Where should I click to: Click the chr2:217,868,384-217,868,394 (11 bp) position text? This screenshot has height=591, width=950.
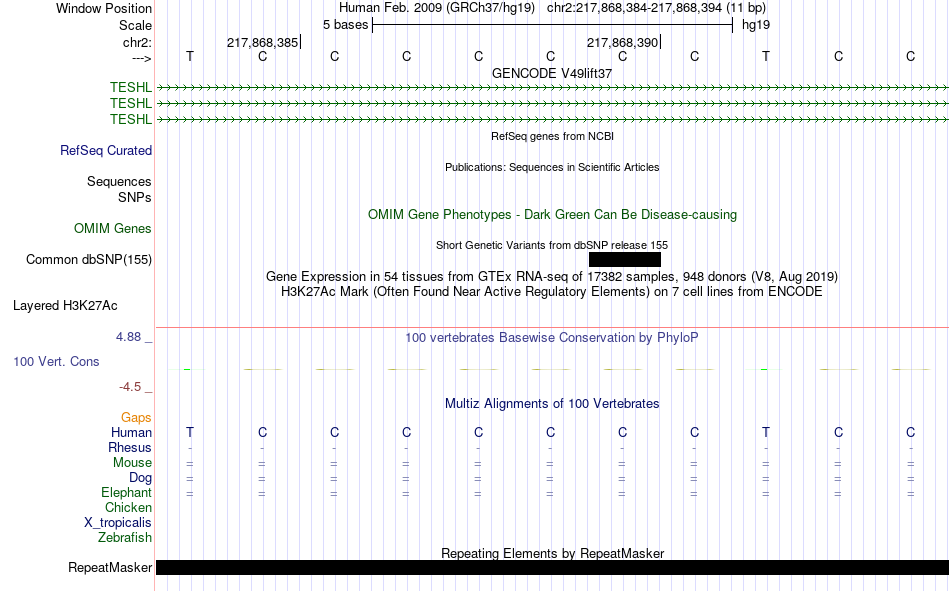(x=656, y=8)
